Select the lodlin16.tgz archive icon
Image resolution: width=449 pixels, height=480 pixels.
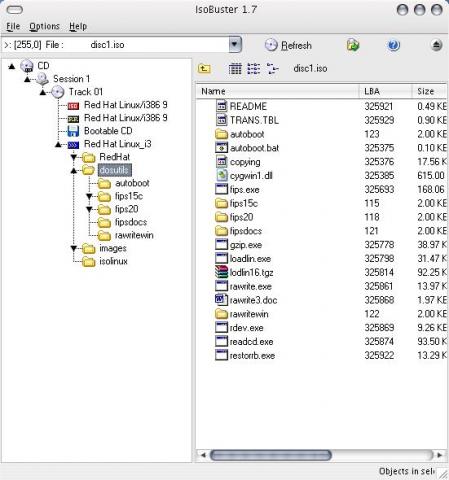(x=221, y=272)
